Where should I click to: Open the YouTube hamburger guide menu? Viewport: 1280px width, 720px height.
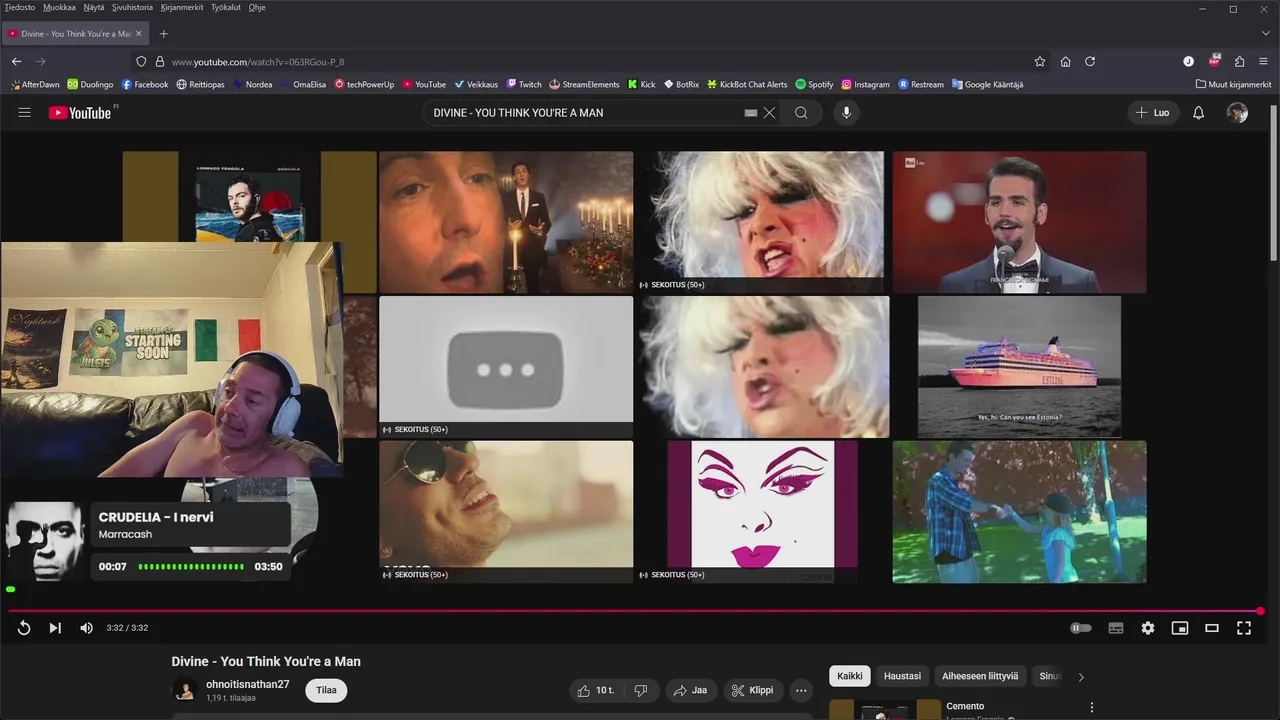24,113
